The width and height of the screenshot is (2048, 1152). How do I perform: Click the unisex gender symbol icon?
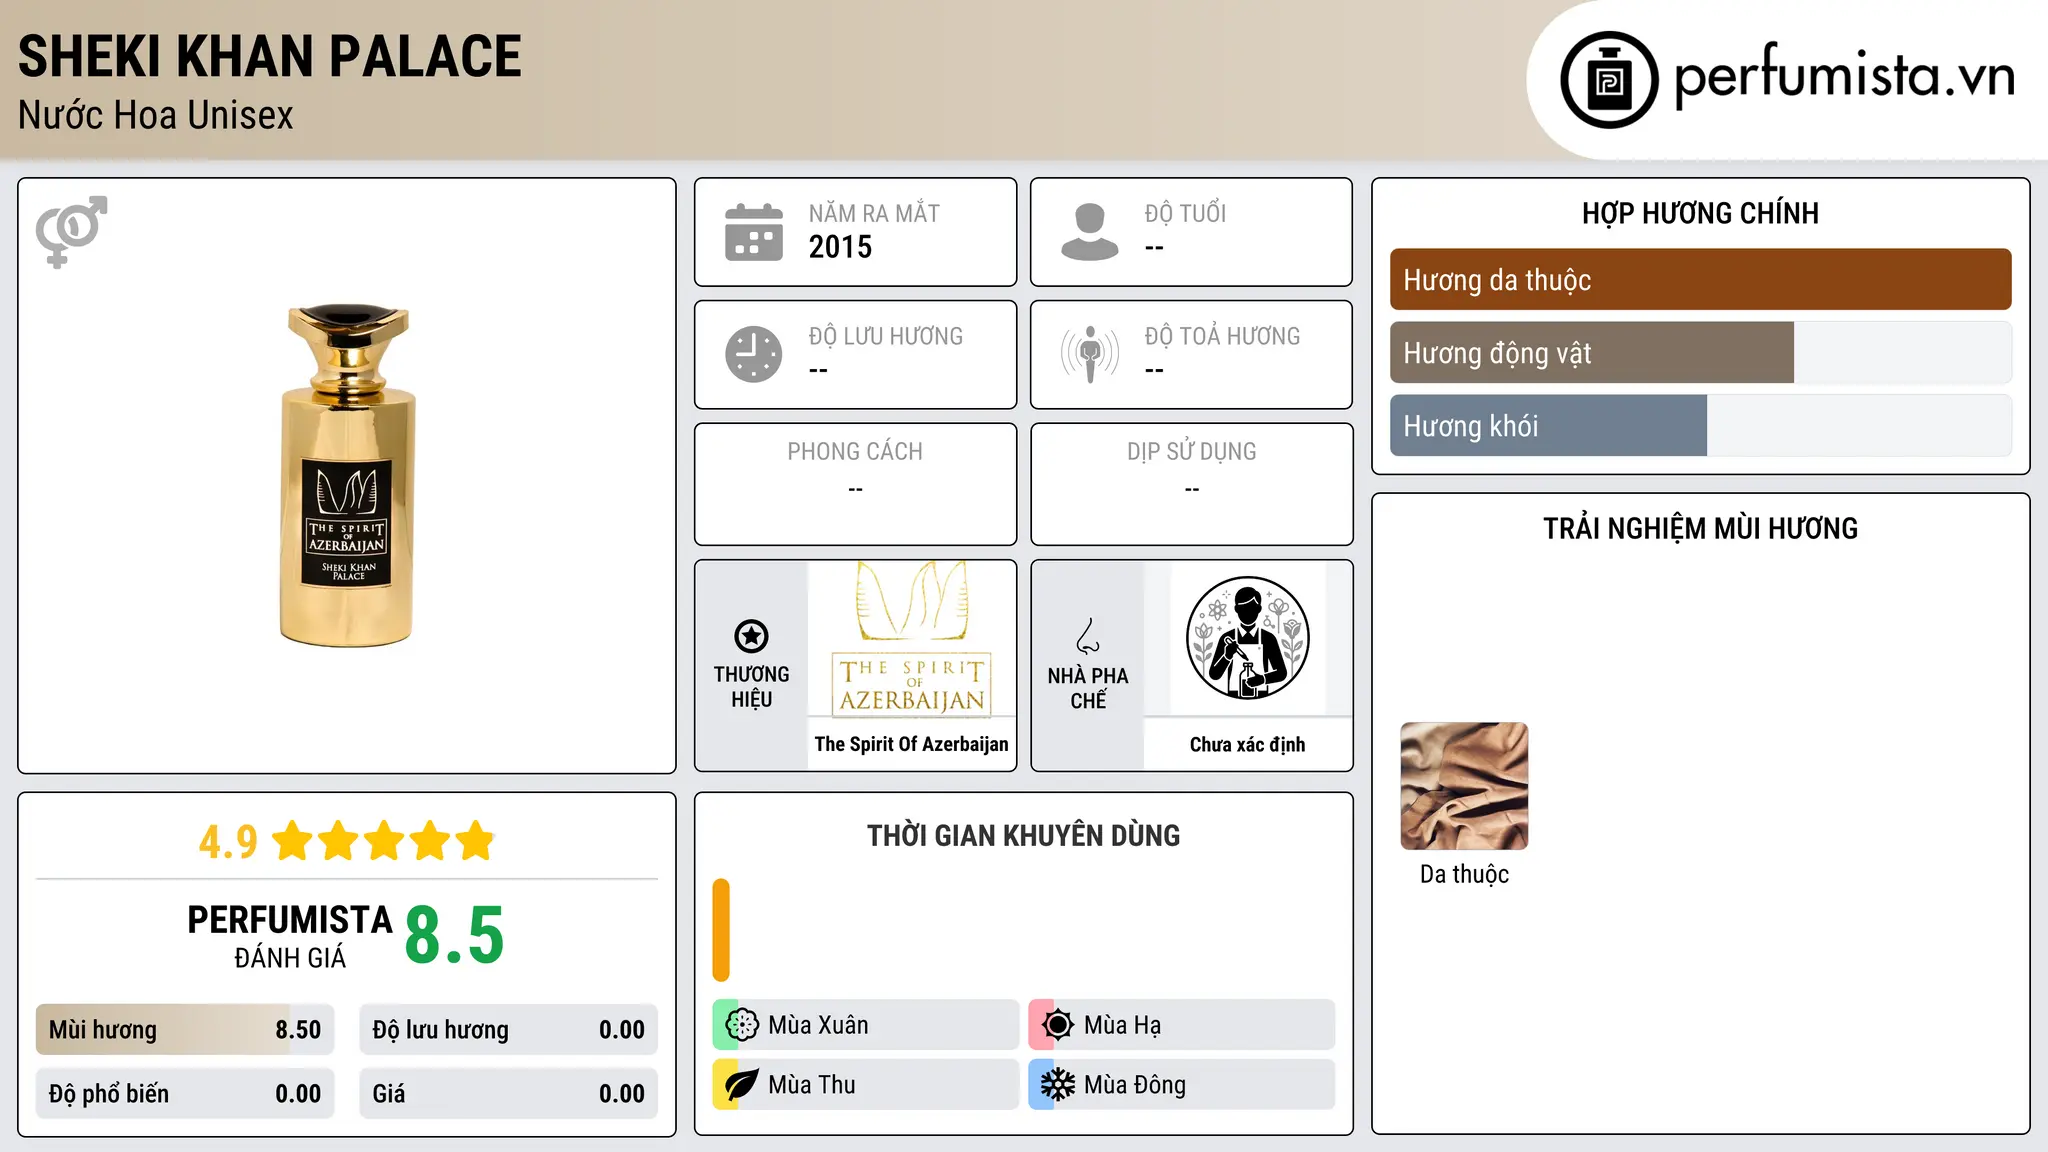(x=71, y=232)
